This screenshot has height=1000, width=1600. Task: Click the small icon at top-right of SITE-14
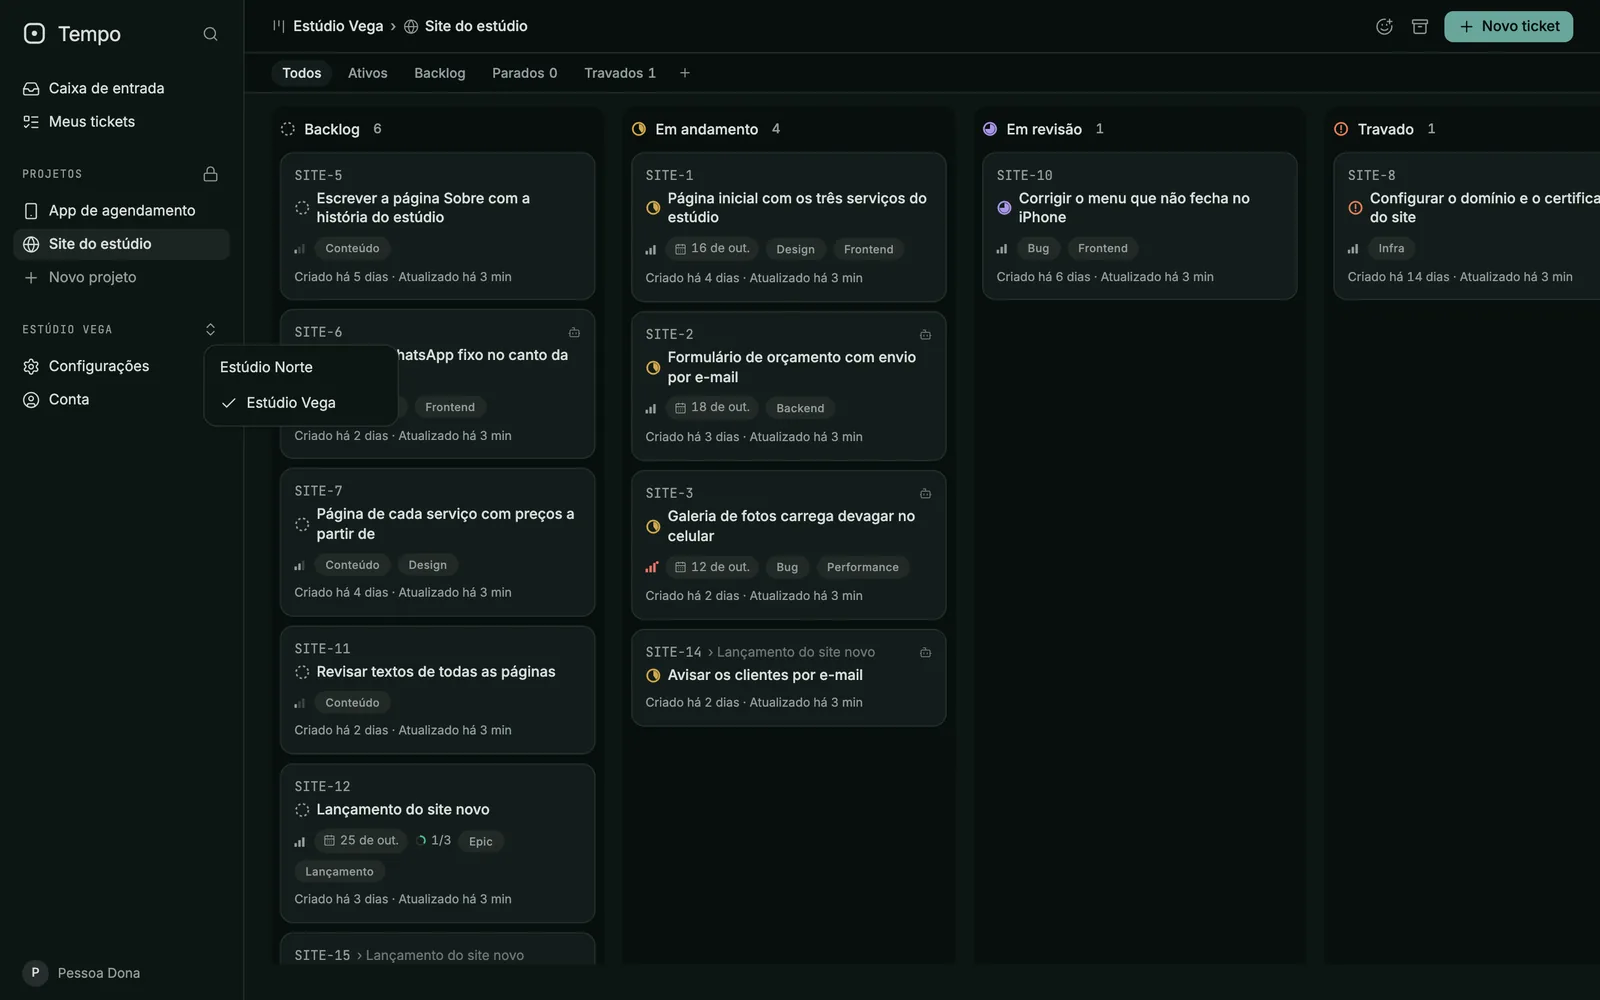[x=925, y=652]
